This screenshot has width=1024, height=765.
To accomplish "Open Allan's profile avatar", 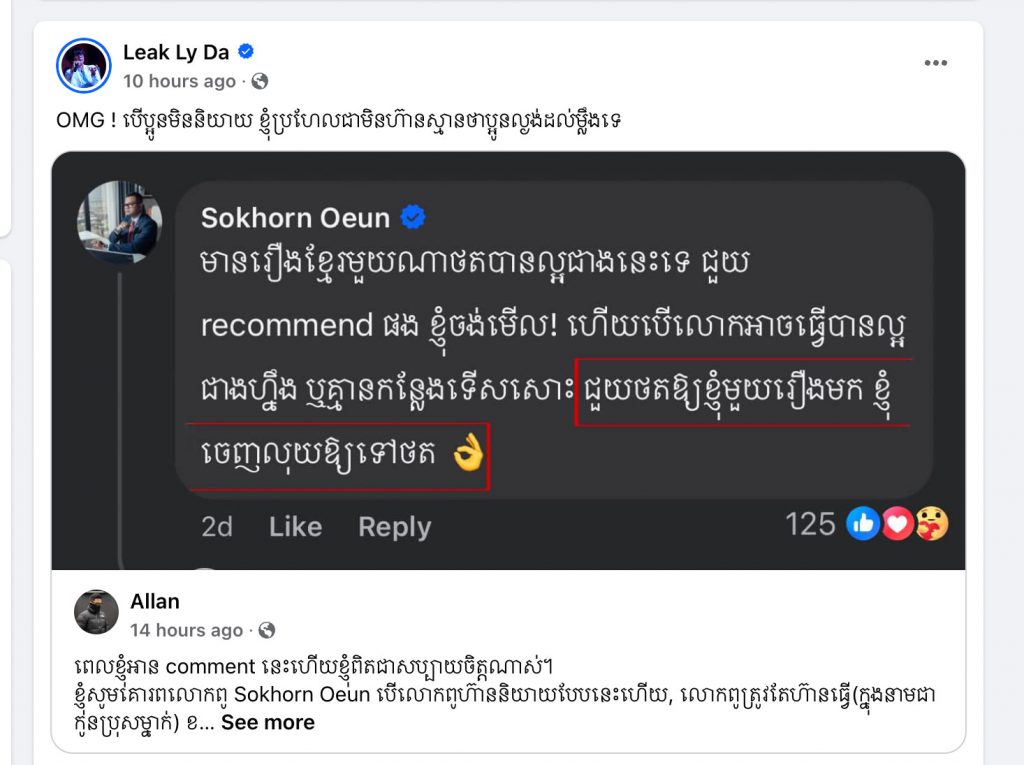I will [x=97, y=612].
